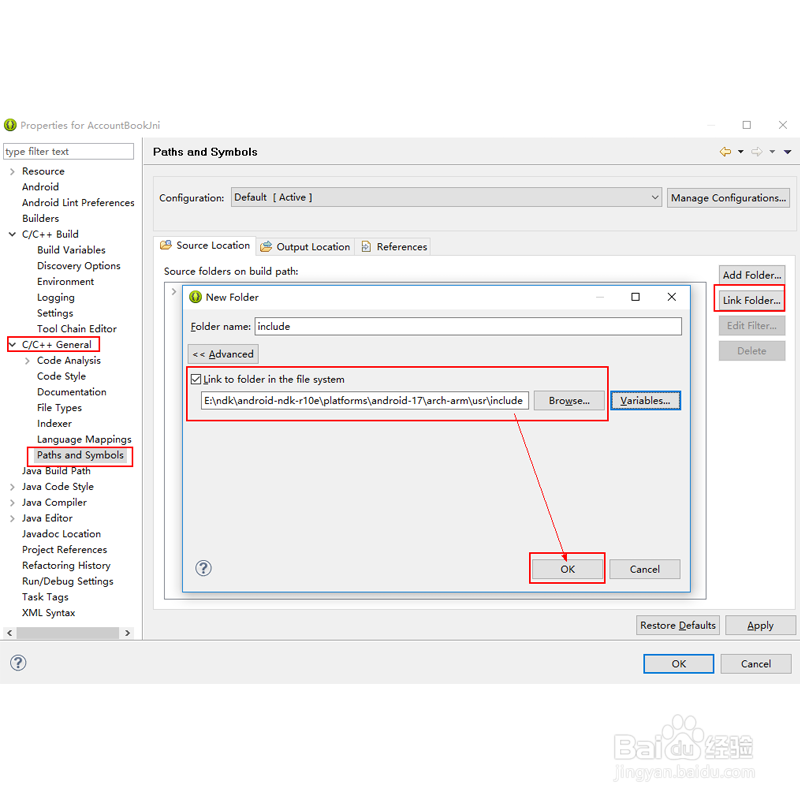
Task: Click the Apply button
Action: coord(760,625)
